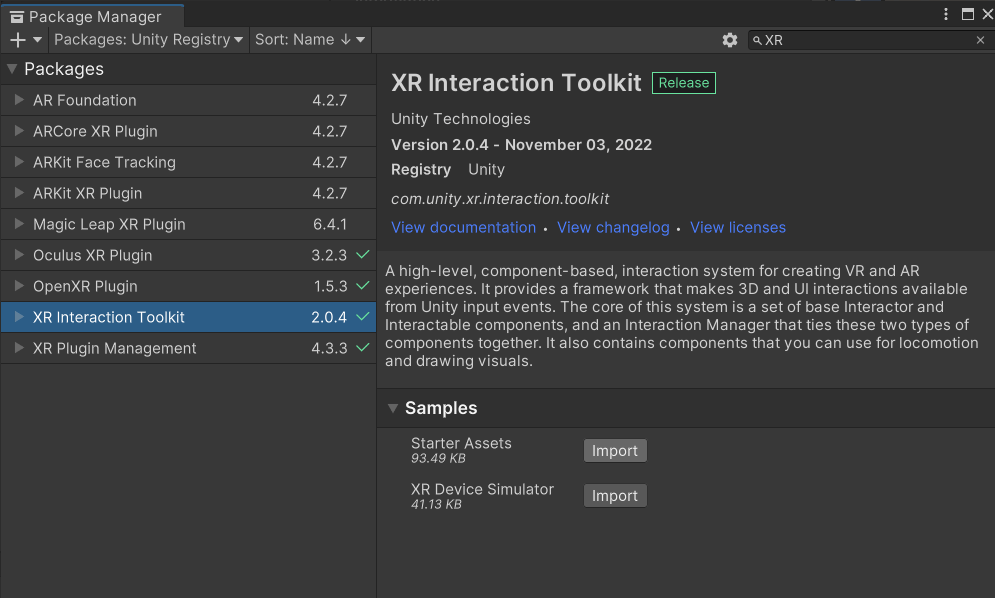The width and height of the screenshot is (995, 598).
Task: Close the Package Manager window
Action: pos(987,14)
